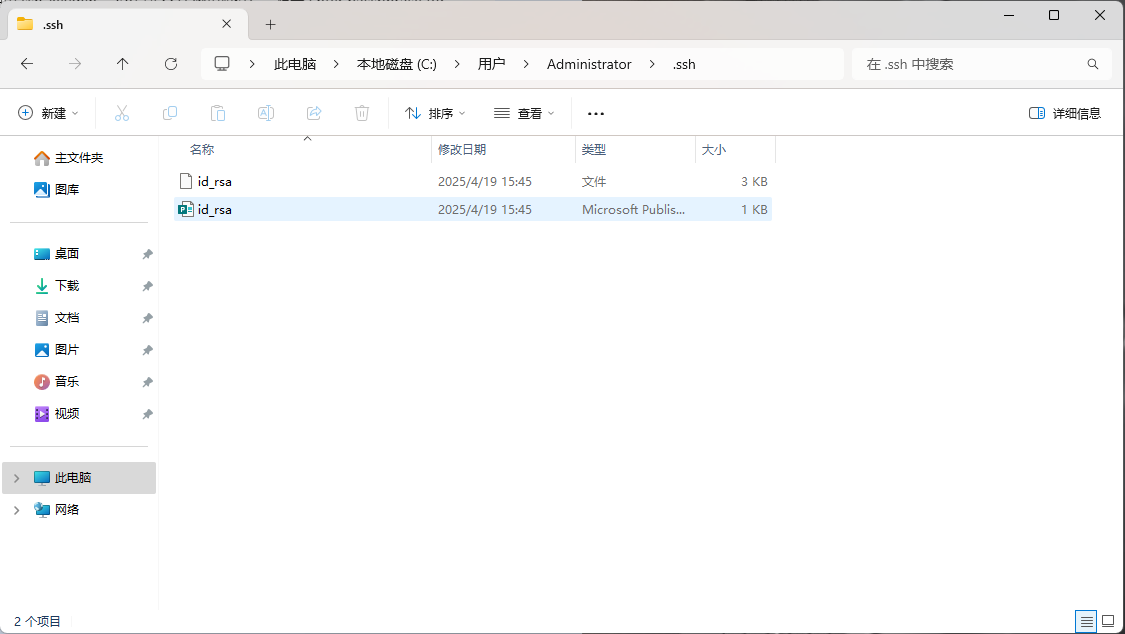Expand chevron after 本地磁盘 (C:) in address bar
The height and width of the screenshot is (634, 1125).
coord(457,64)
